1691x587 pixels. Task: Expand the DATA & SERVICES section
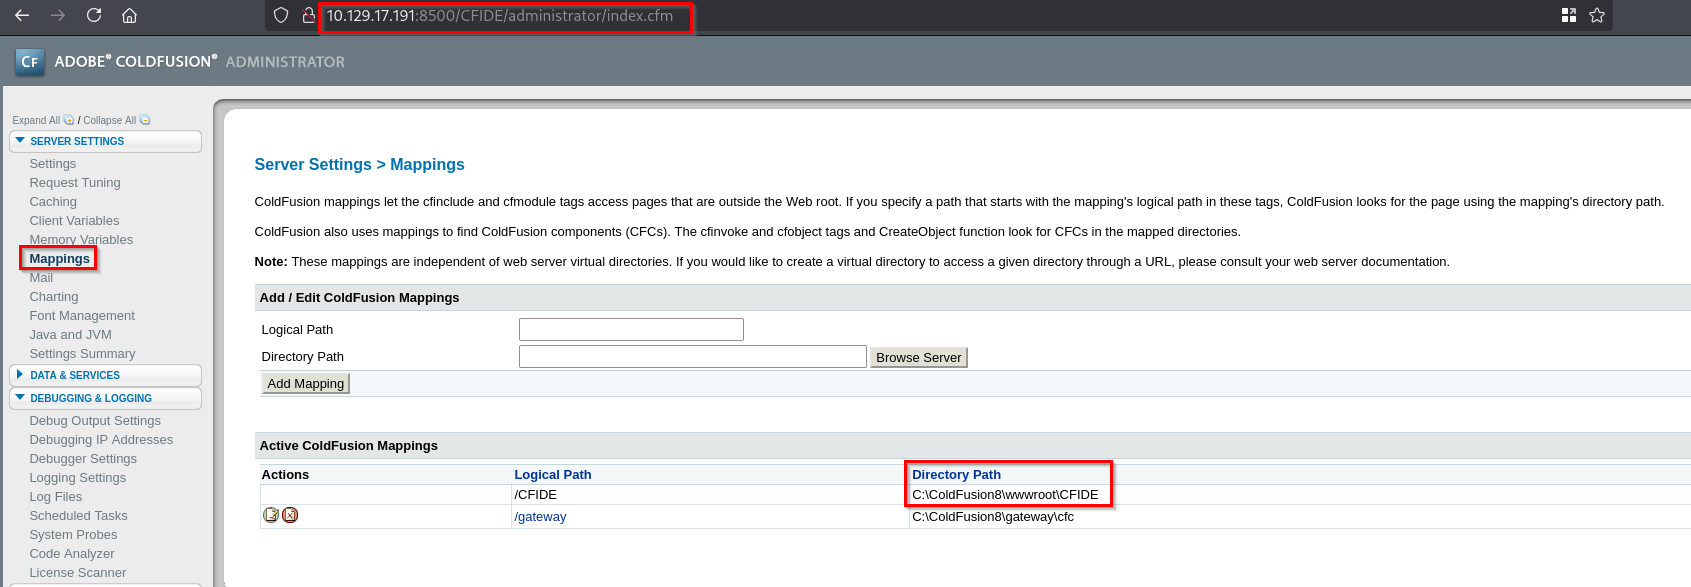(105, 375)
